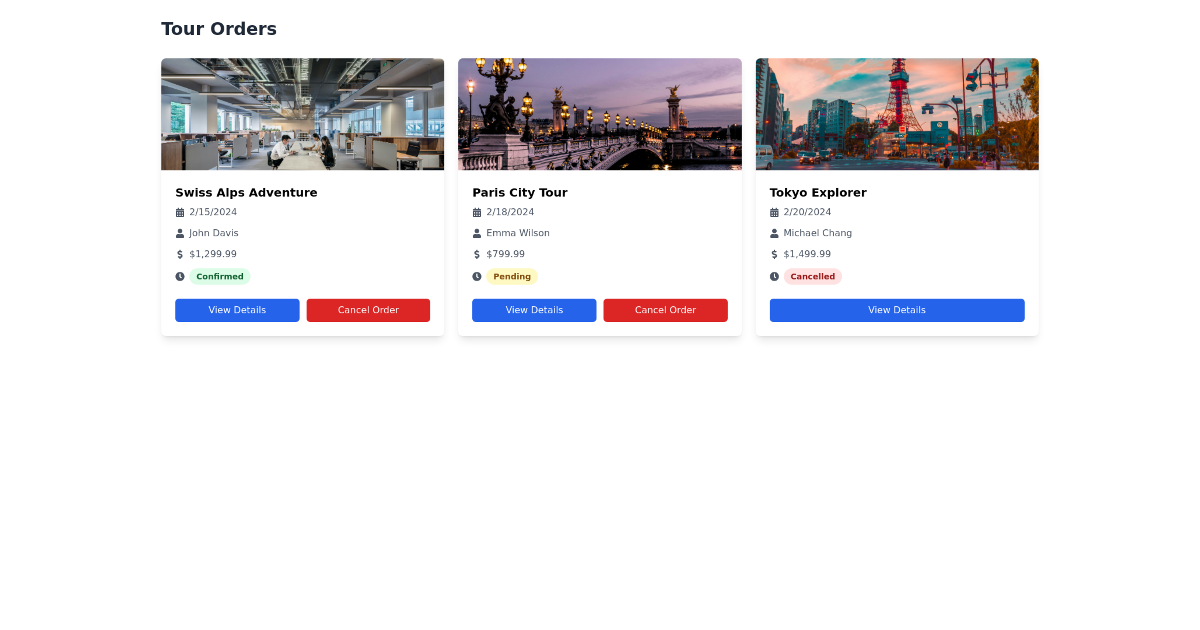Click the Cancelled status badge

(813, 276)
